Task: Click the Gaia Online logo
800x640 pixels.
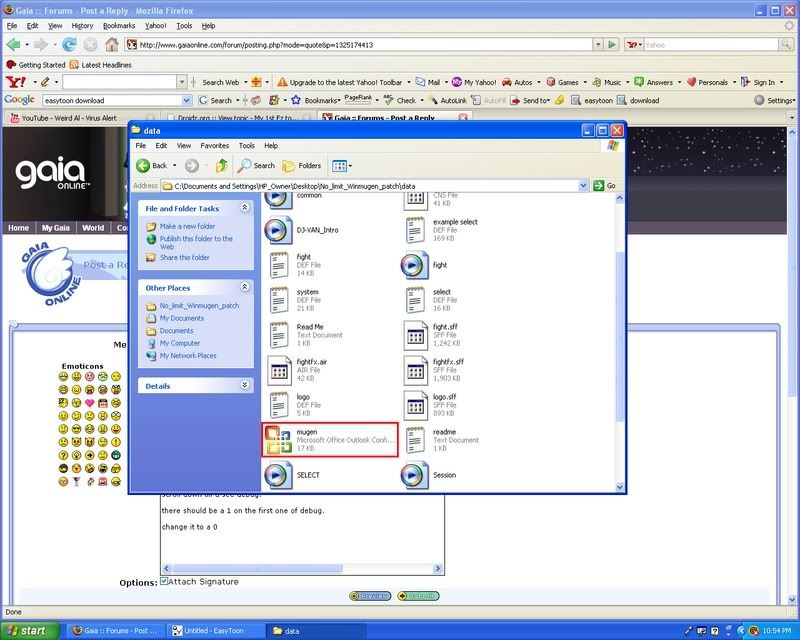Action: coord(52,173)
